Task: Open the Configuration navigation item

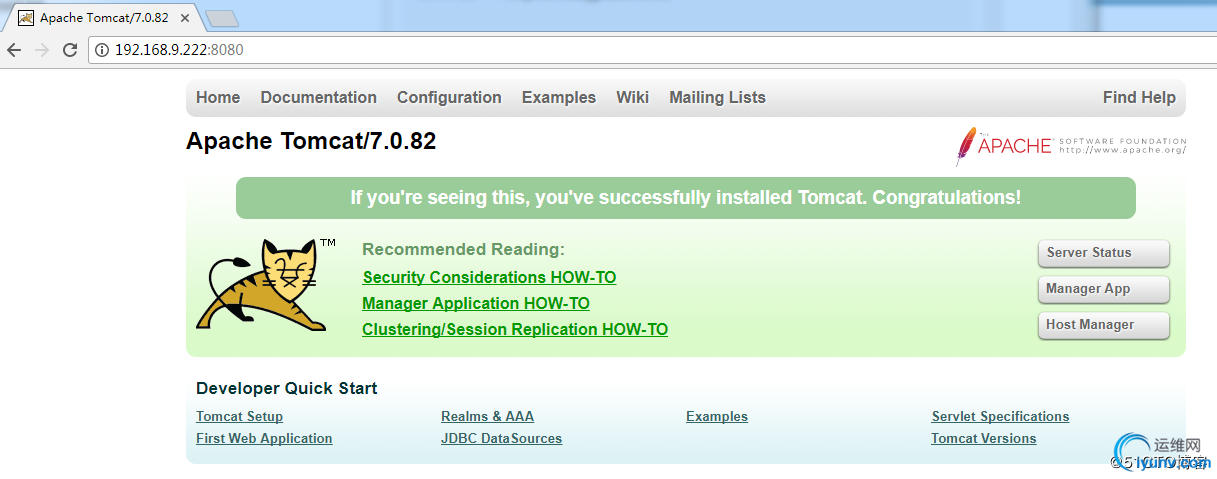Action: point(449,97)
